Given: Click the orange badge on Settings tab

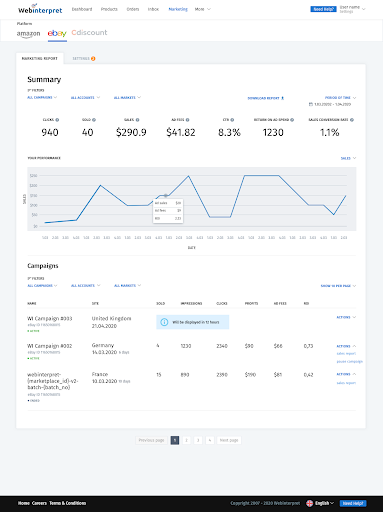Looking at the screenshot, I should point(93,59).
